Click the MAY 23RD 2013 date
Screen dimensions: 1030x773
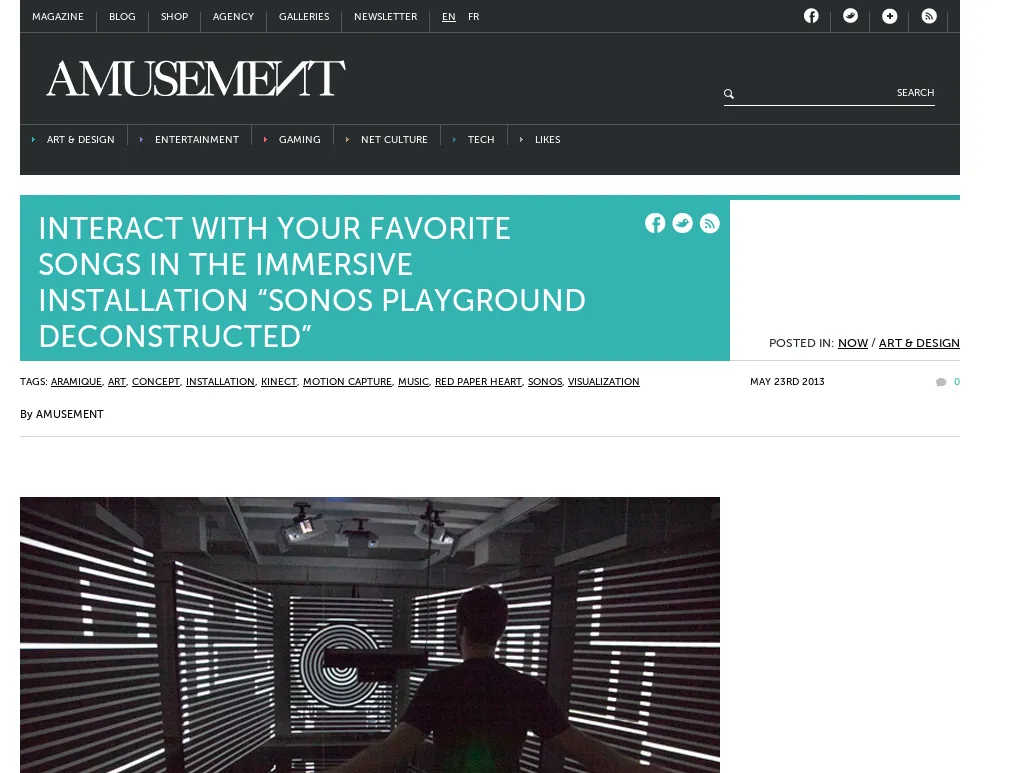point(787,382)
